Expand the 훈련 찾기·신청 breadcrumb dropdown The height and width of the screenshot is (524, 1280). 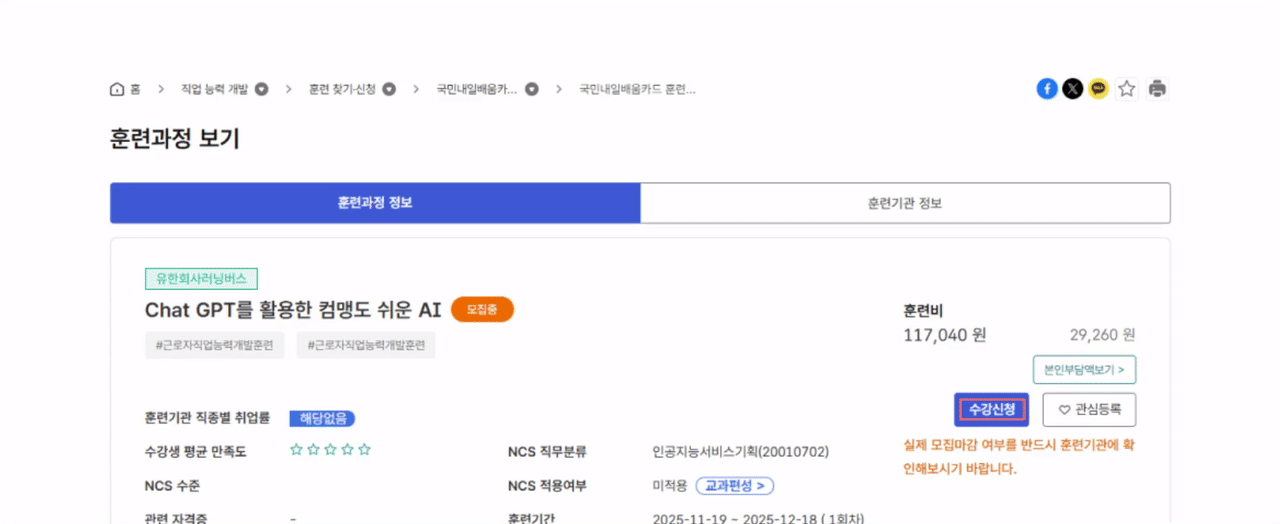click(x=389, y=89)
